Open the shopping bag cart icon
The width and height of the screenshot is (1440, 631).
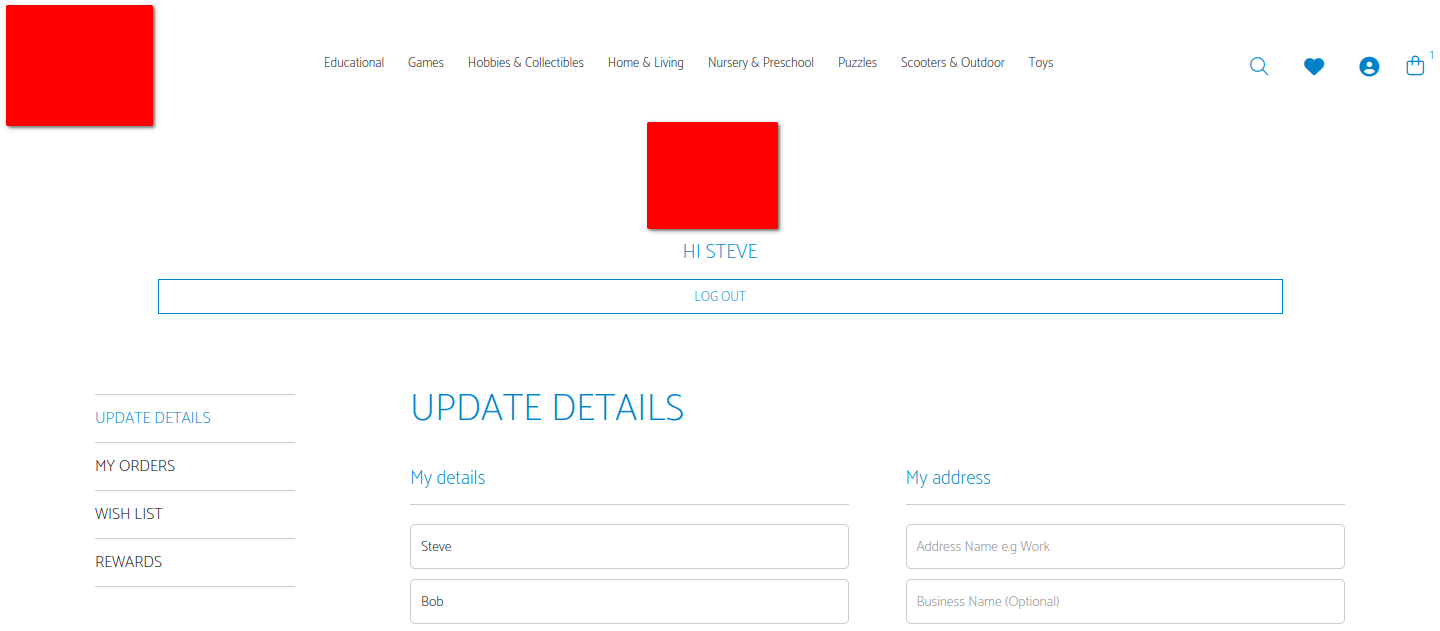[1415, 67]
